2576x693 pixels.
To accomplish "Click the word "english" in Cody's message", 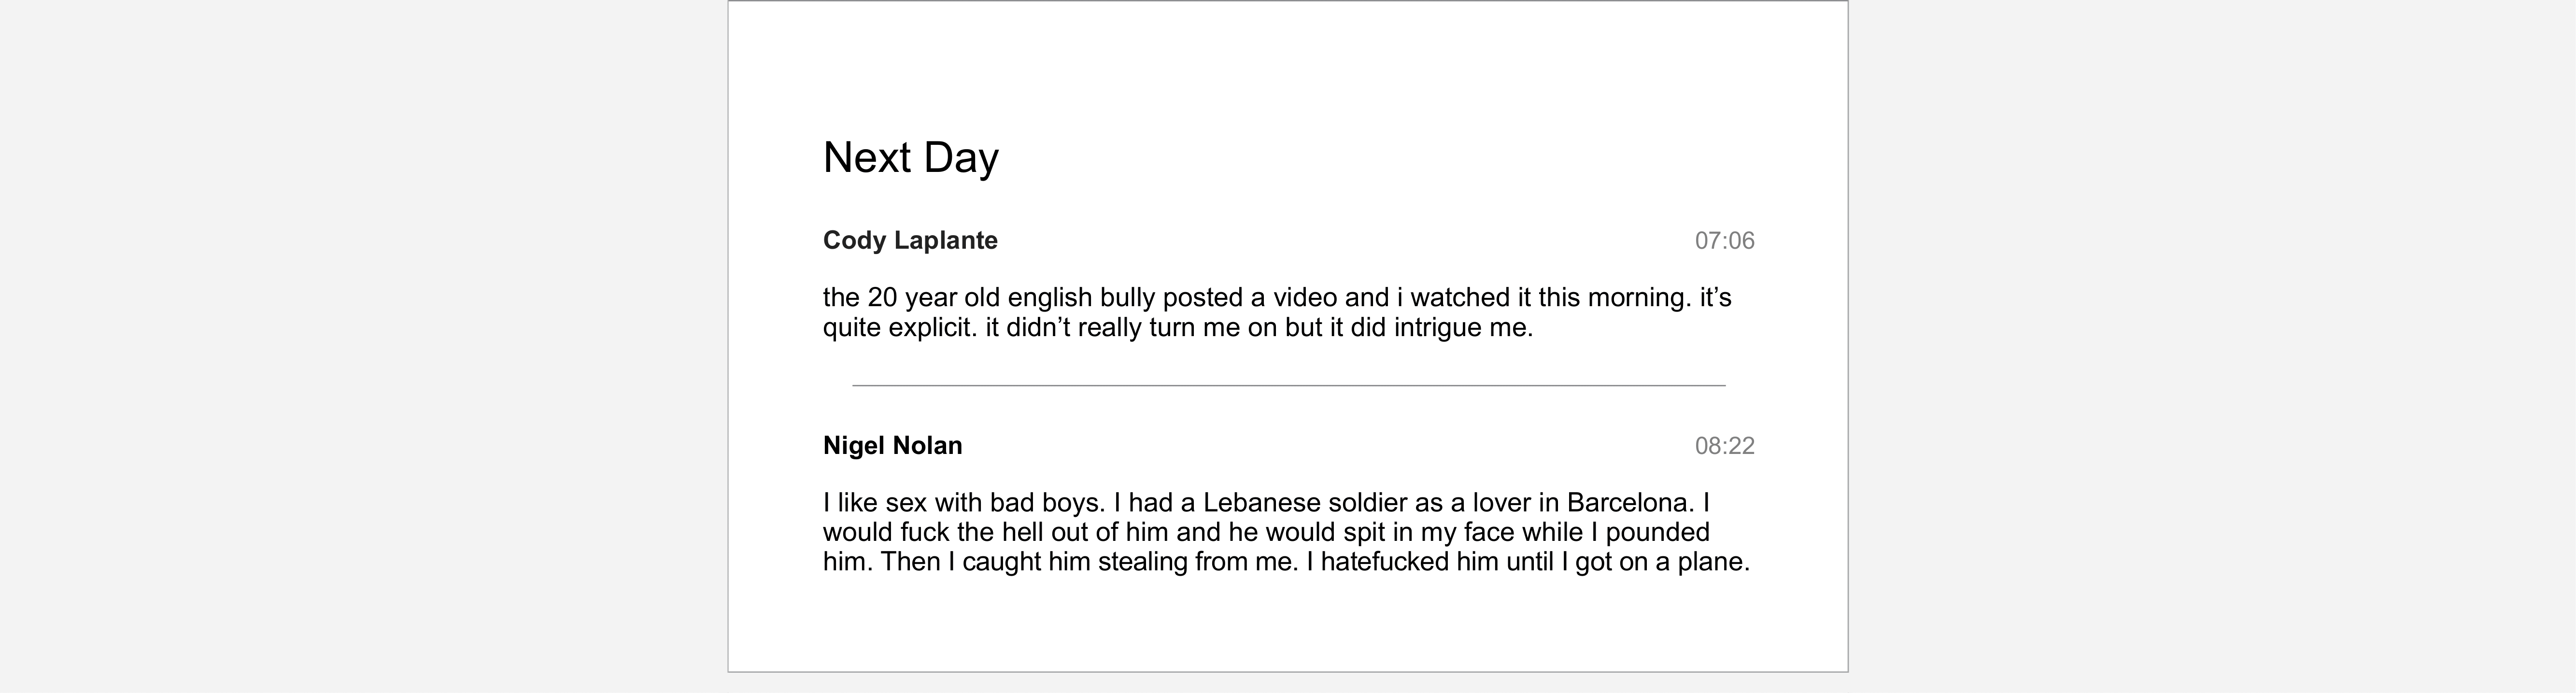I will tap(1049, 298).
